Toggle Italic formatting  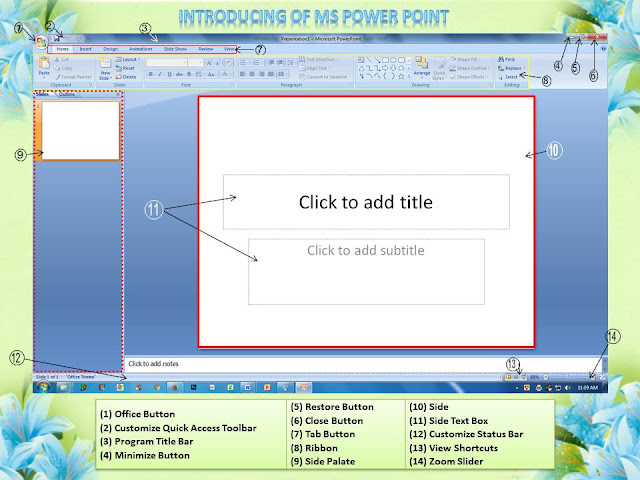pyautogui.click(x=160, y=74)
